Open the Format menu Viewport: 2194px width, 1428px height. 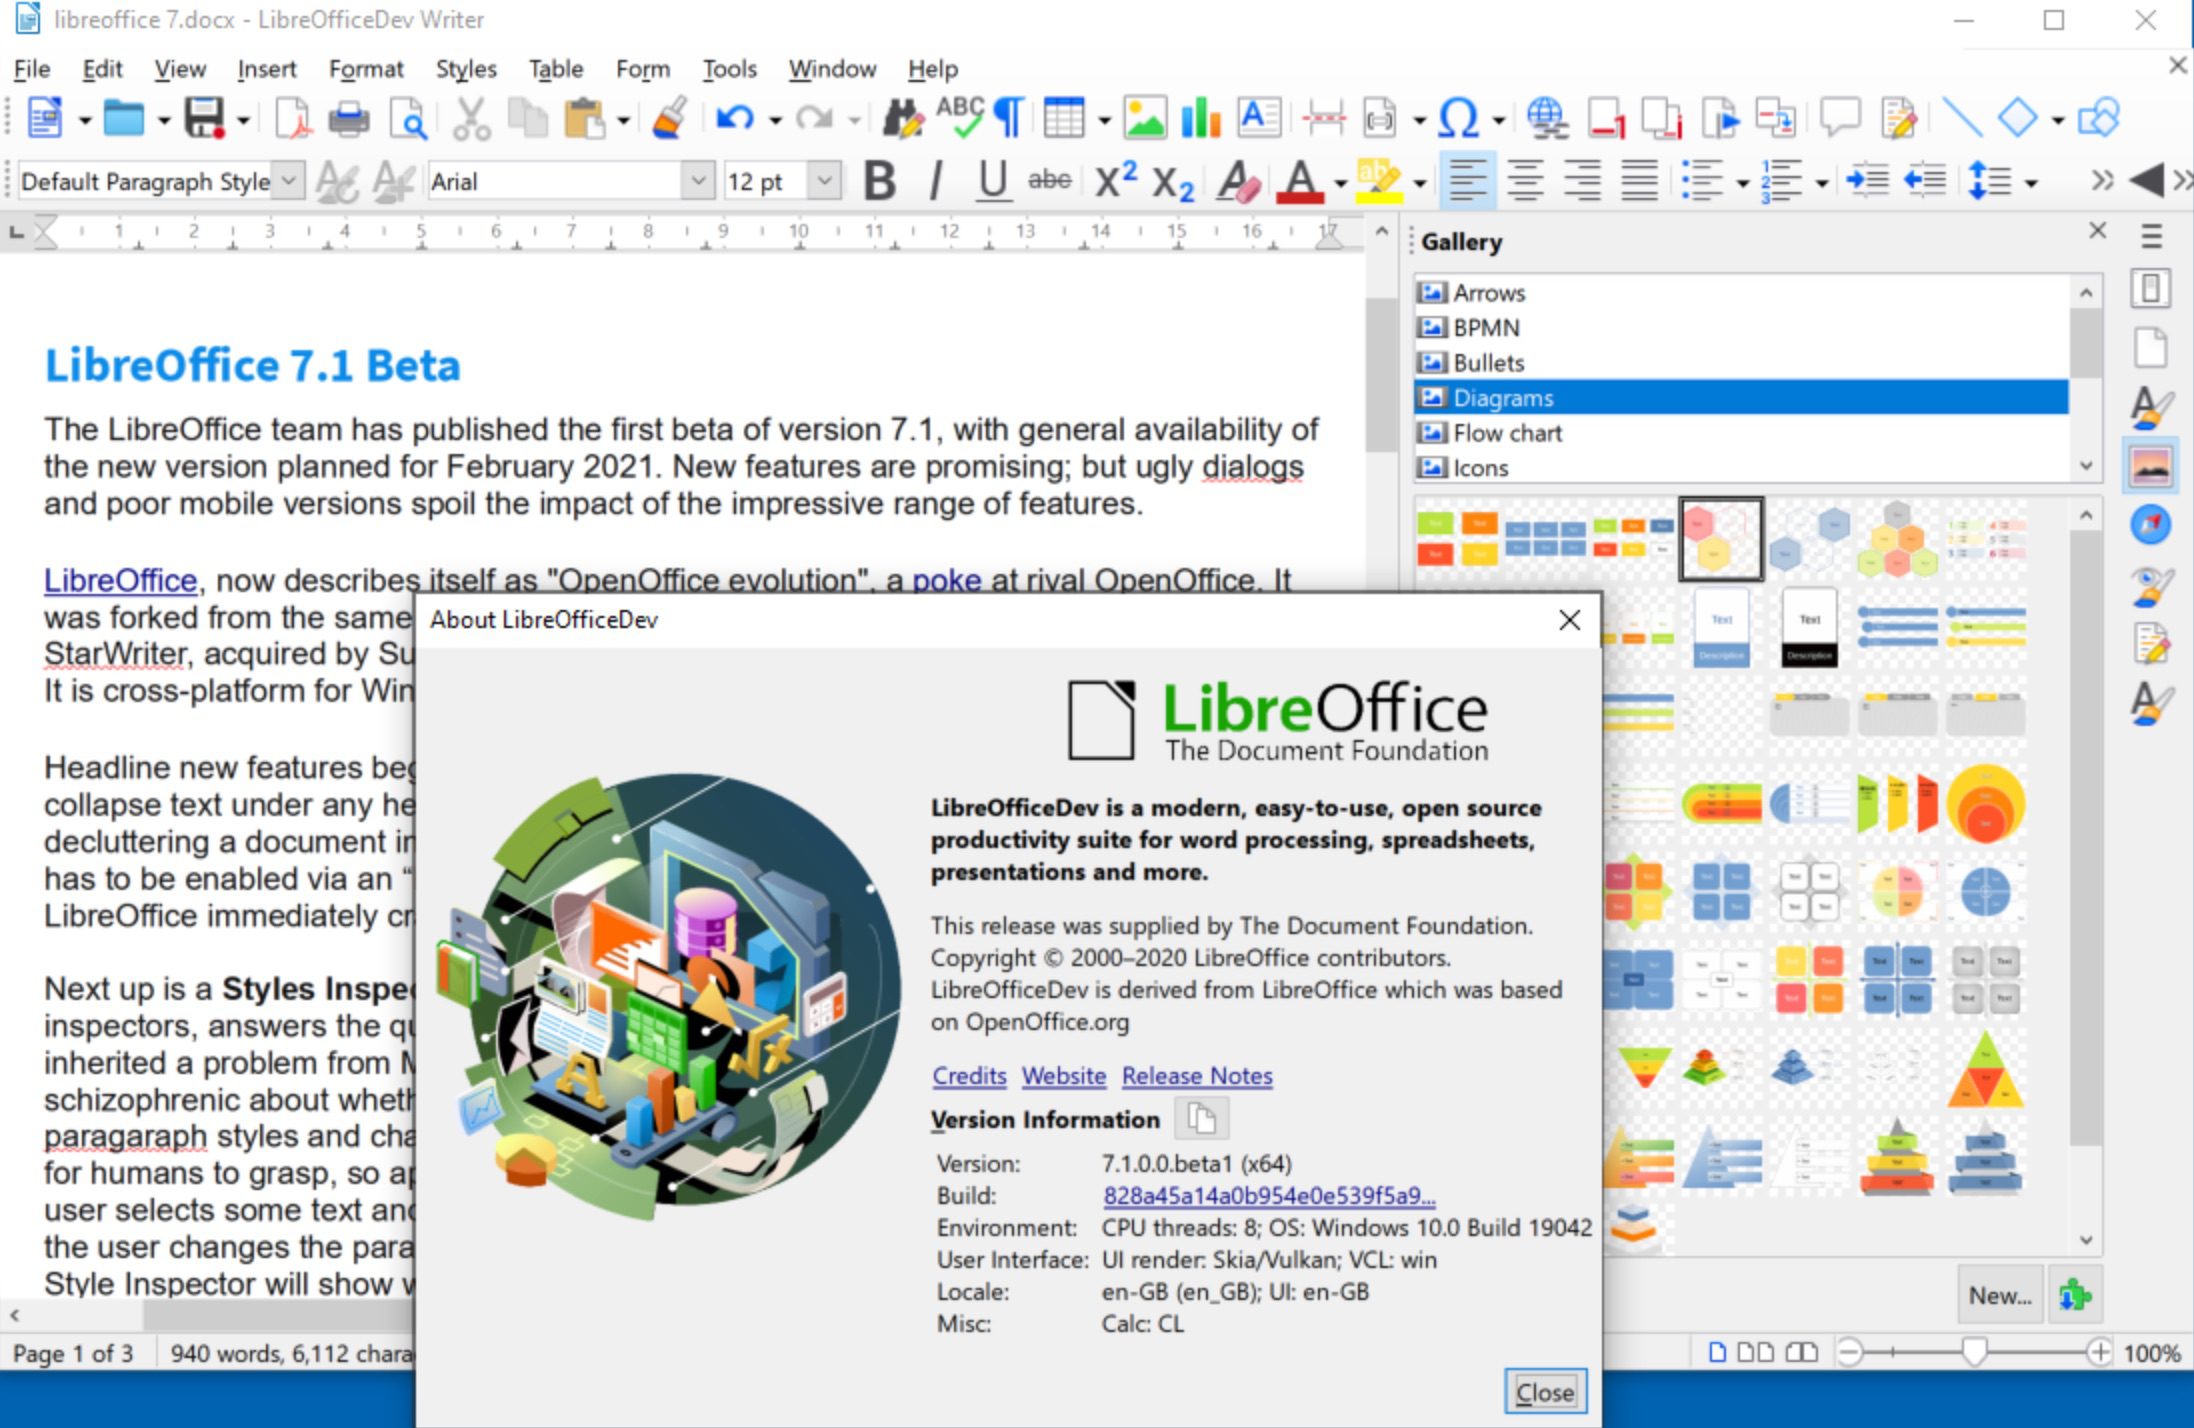pyautogui.click(x=366, y=68)
